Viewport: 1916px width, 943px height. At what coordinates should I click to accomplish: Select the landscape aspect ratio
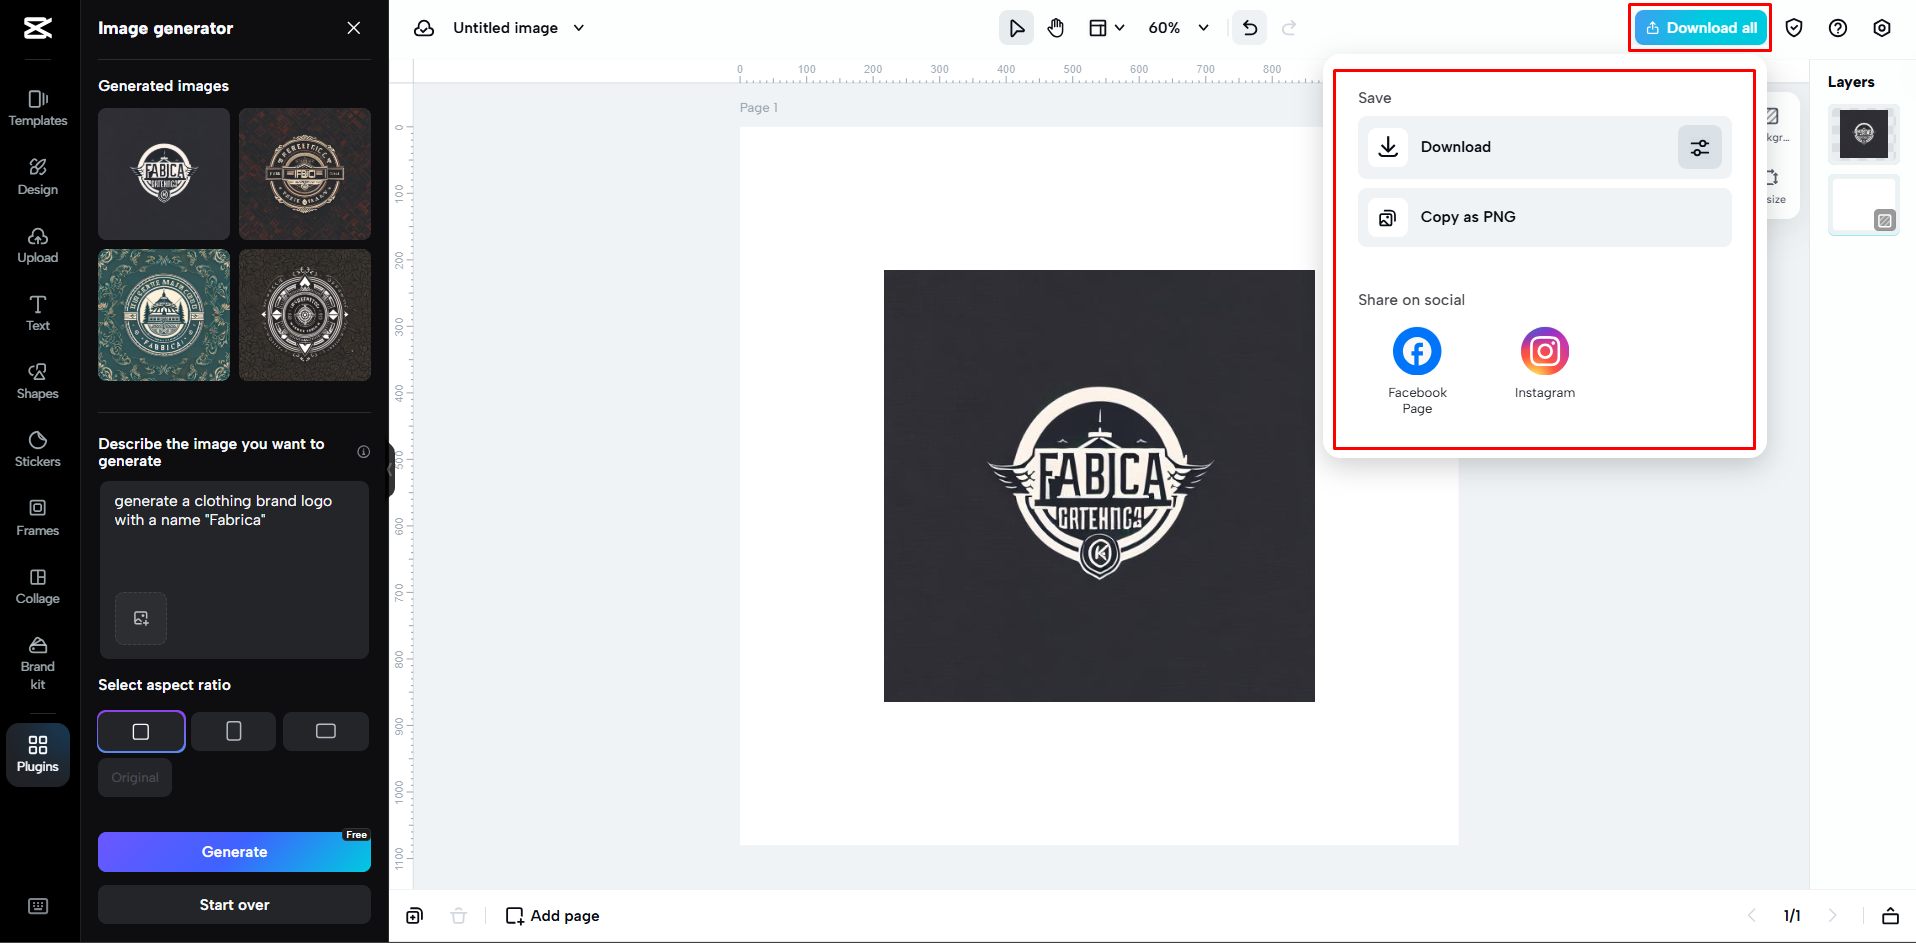coord(325,731)
